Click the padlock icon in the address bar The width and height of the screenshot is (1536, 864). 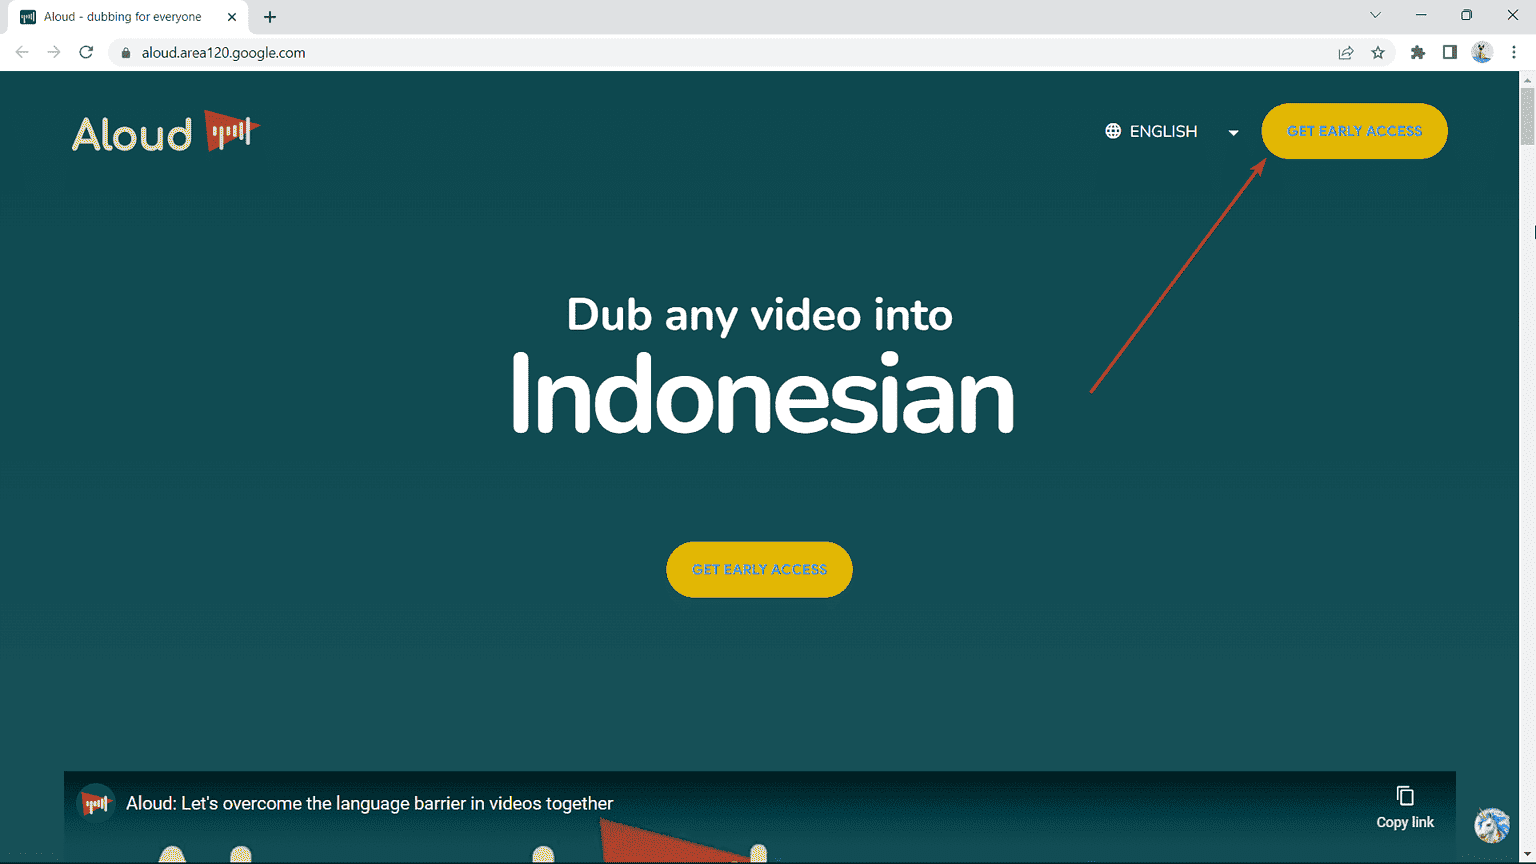125,52
